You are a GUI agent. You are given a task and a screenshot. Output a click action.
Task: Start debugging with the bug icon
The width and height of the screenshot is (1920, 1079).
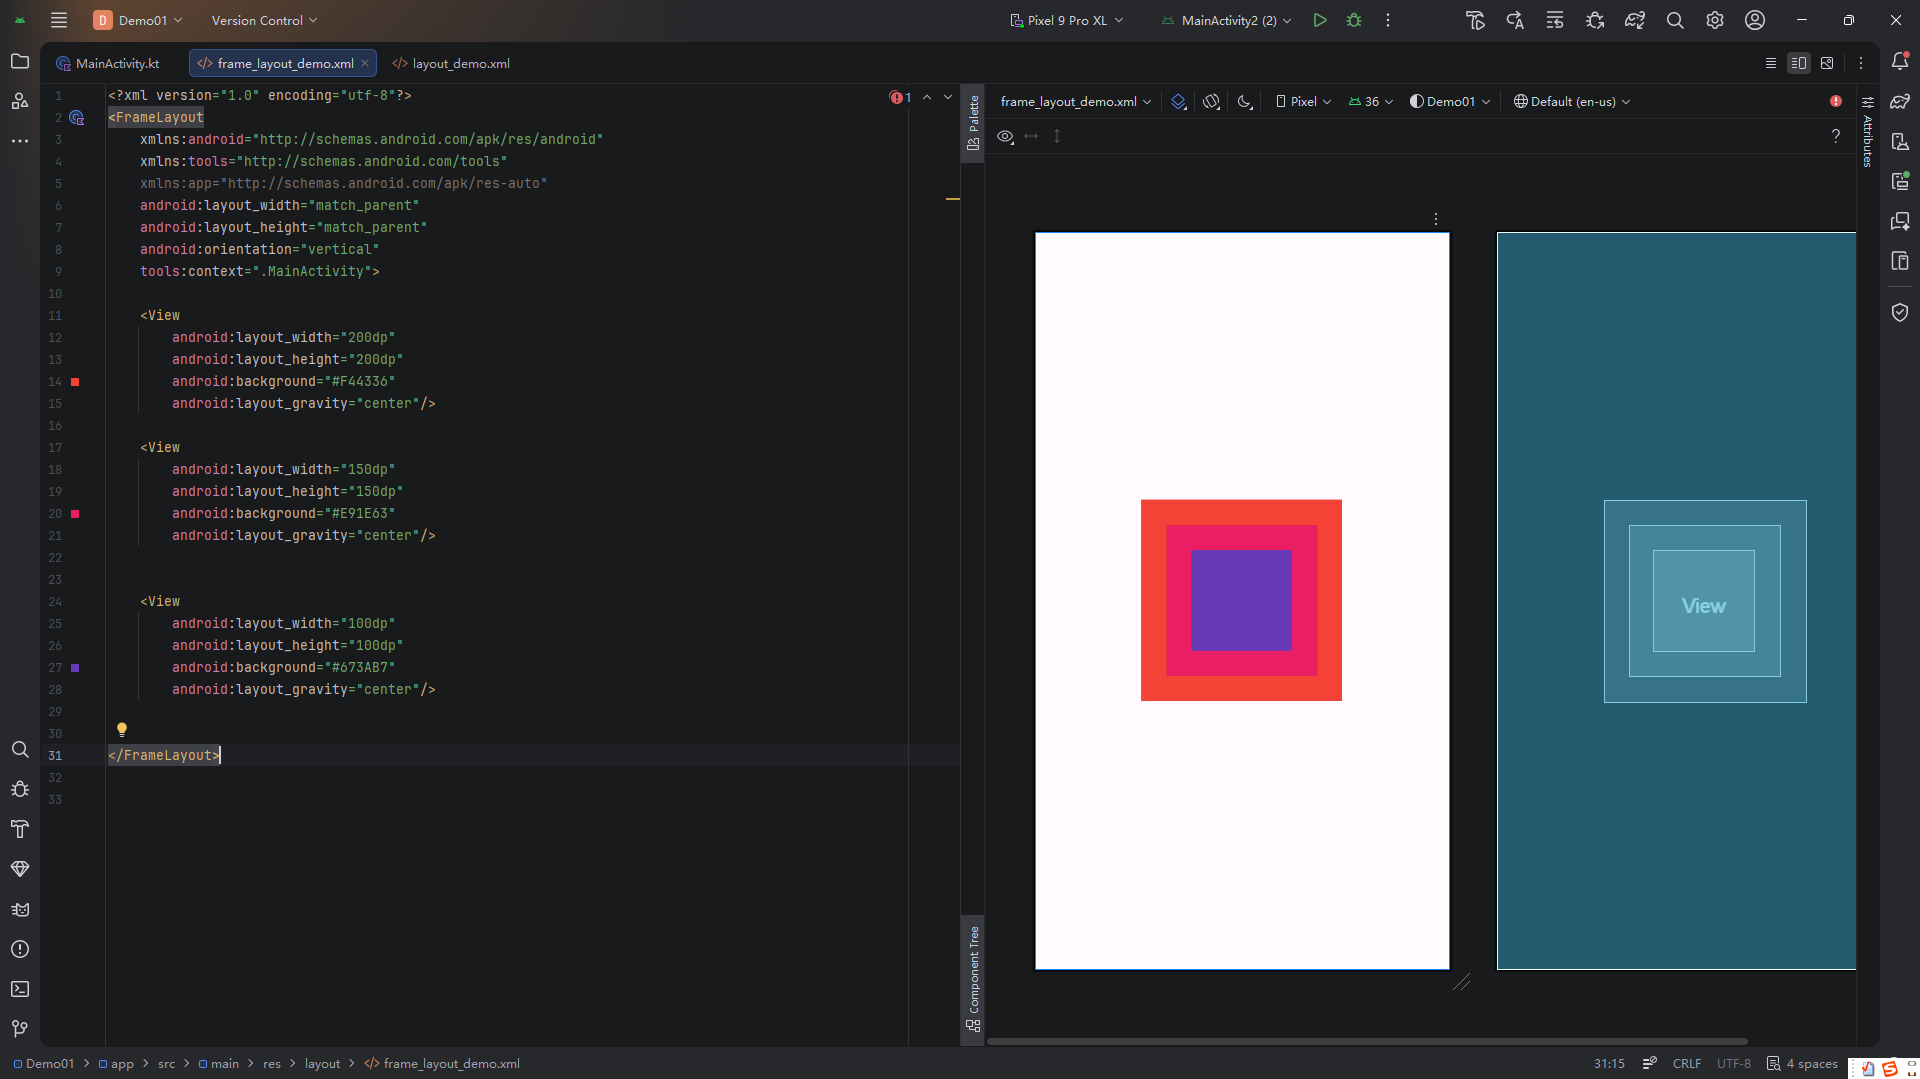pyautogui.click(x=1354, y=20)
